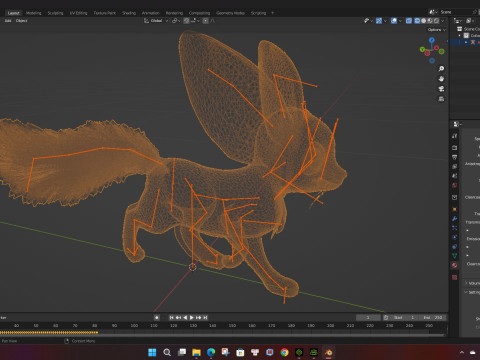480x360 pixels.
Task: Click the blue Z axis gizmo
Action: tap(432, 40)
